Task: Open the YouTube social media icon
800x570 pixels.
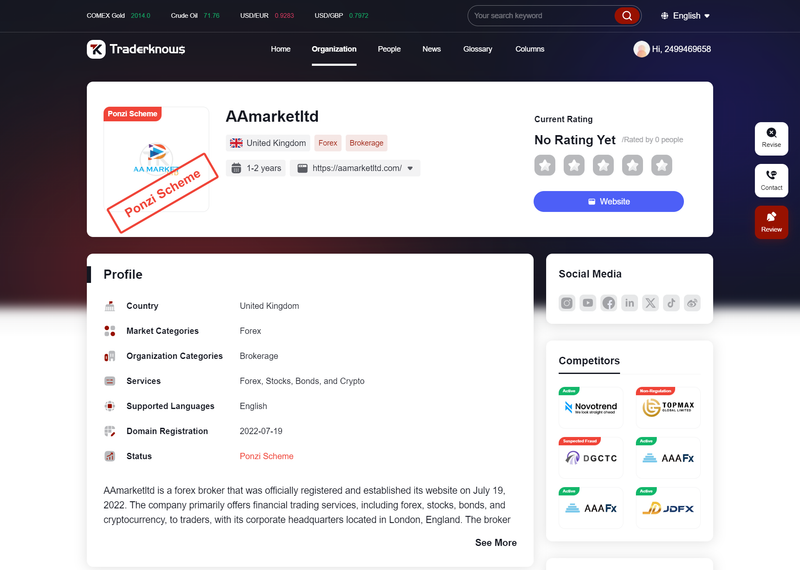Action: coord(588,303)
